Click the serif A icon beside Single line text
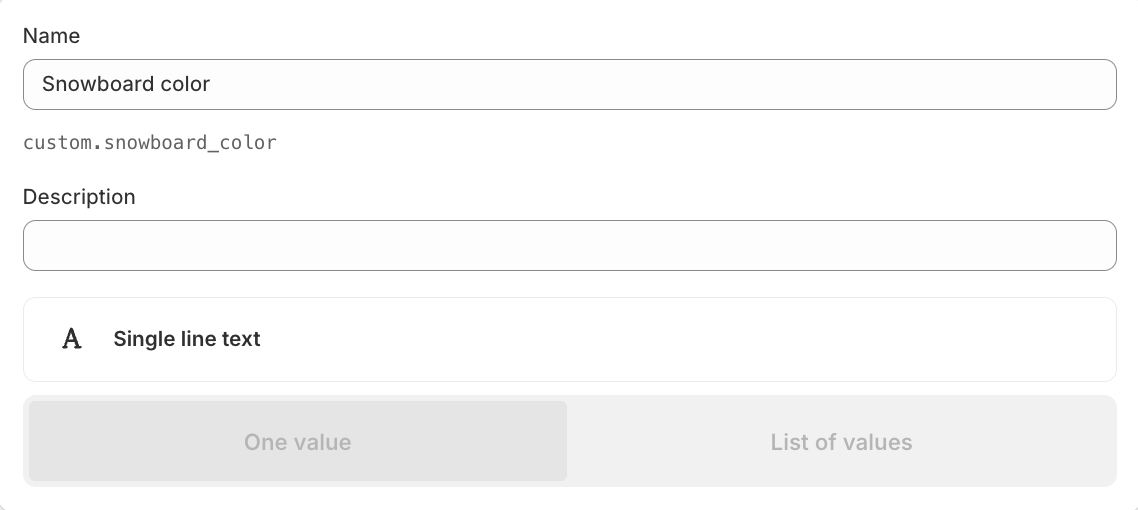1138x510 pixels. 71,339
